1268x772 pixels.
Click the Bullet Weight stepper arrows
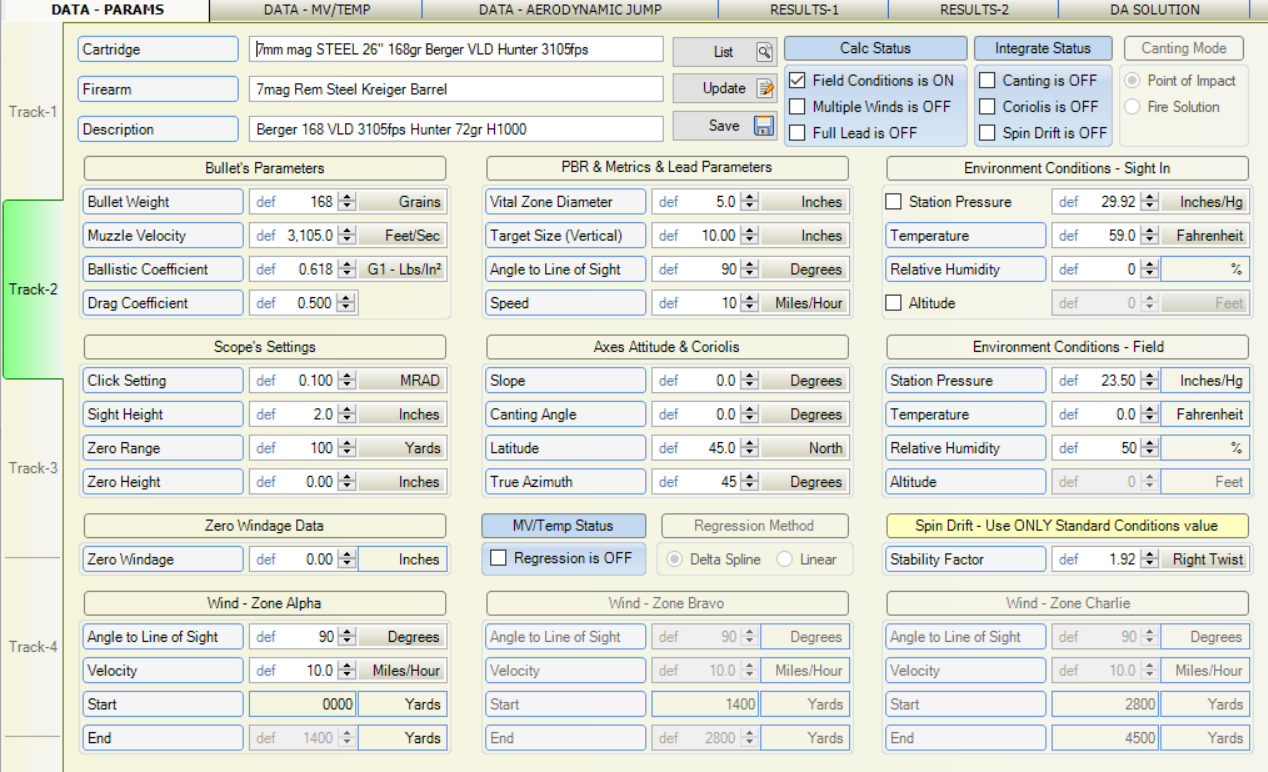(347, 202)
